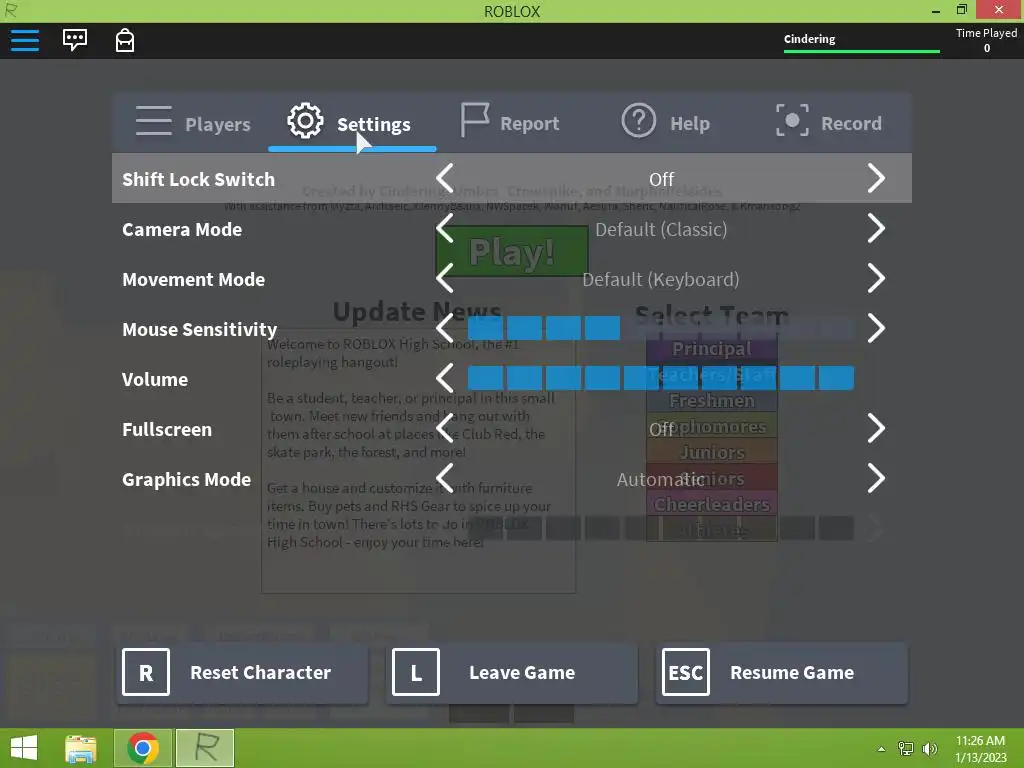The image size is (1024, 768).
Task: Set Volume slider to its last block
Action: 836,378
